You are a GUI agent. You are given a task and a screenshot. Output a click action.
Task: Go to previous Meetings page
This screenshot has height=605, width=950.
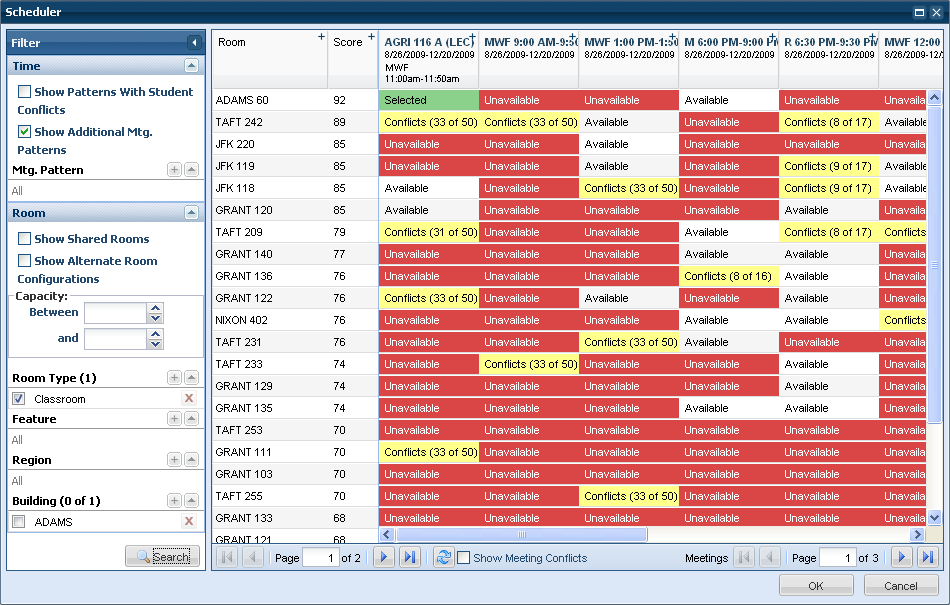(x=770, y=557)
